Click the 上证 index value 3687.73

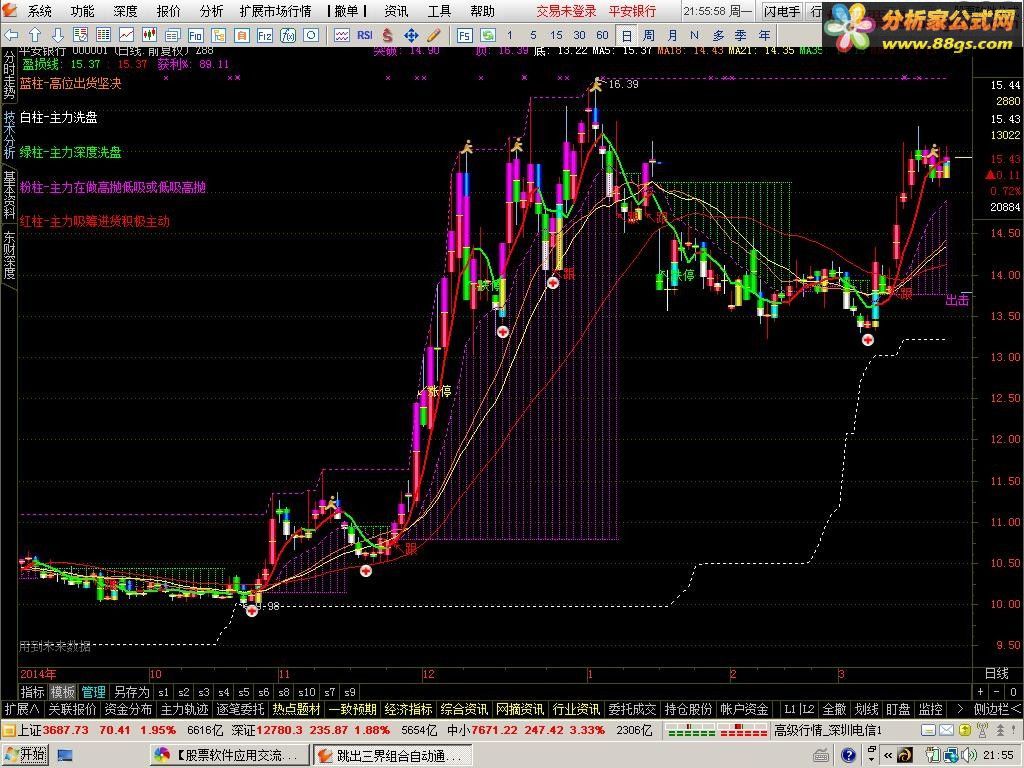(65, 730)
